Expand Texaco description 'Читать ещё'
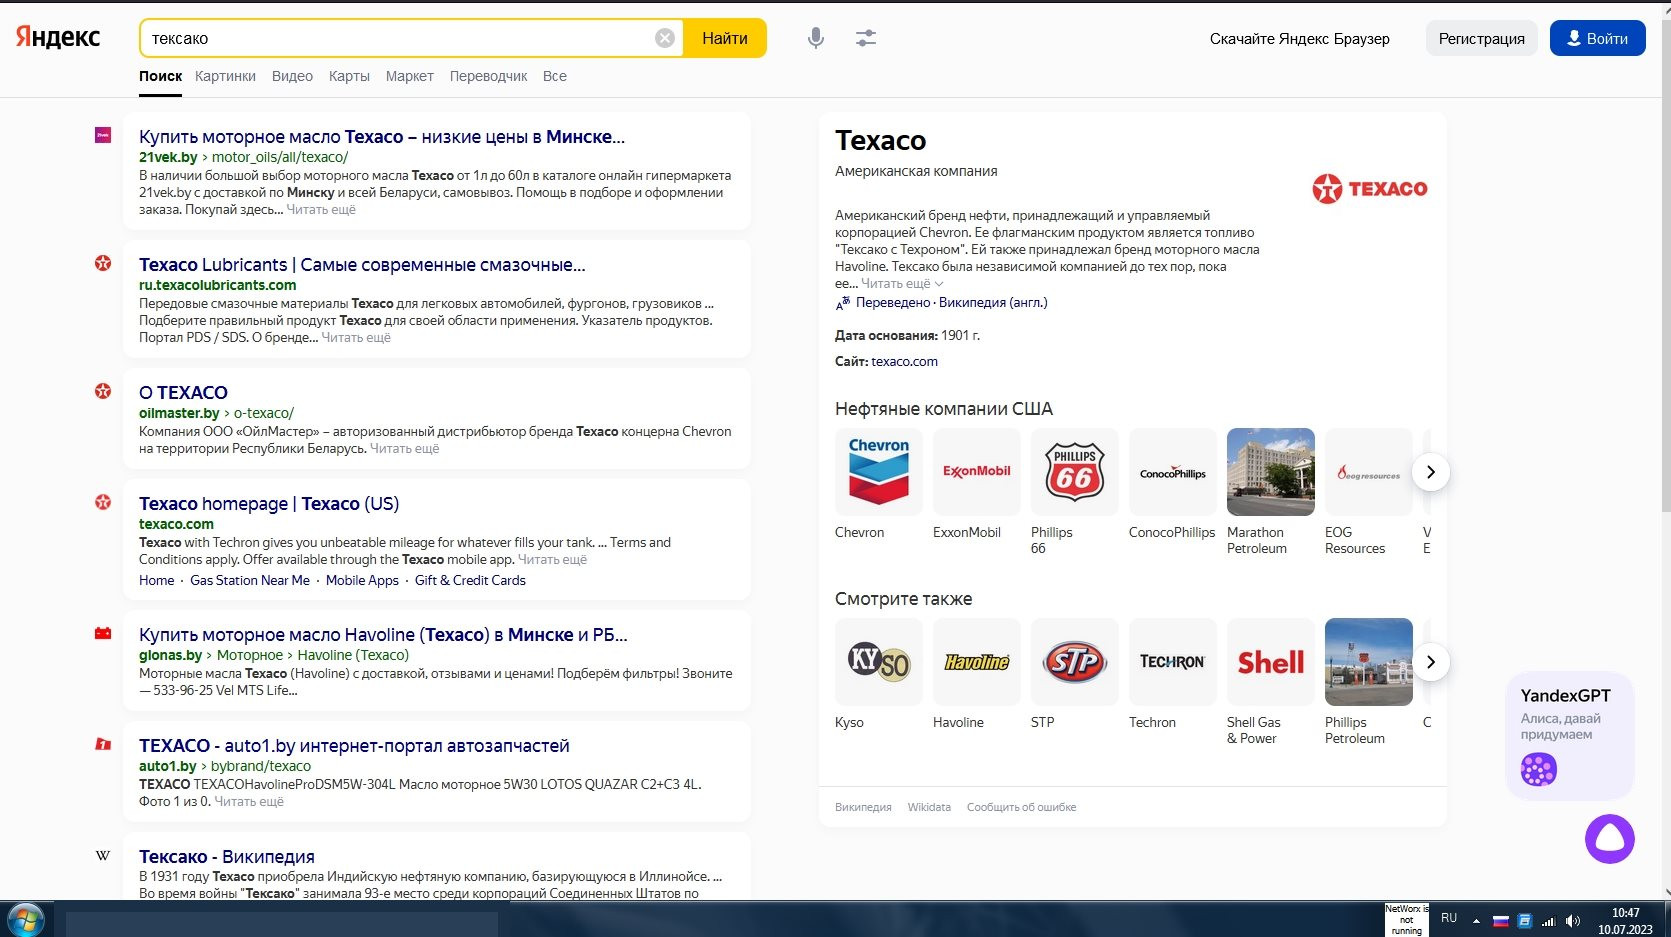 pos(902,284)
